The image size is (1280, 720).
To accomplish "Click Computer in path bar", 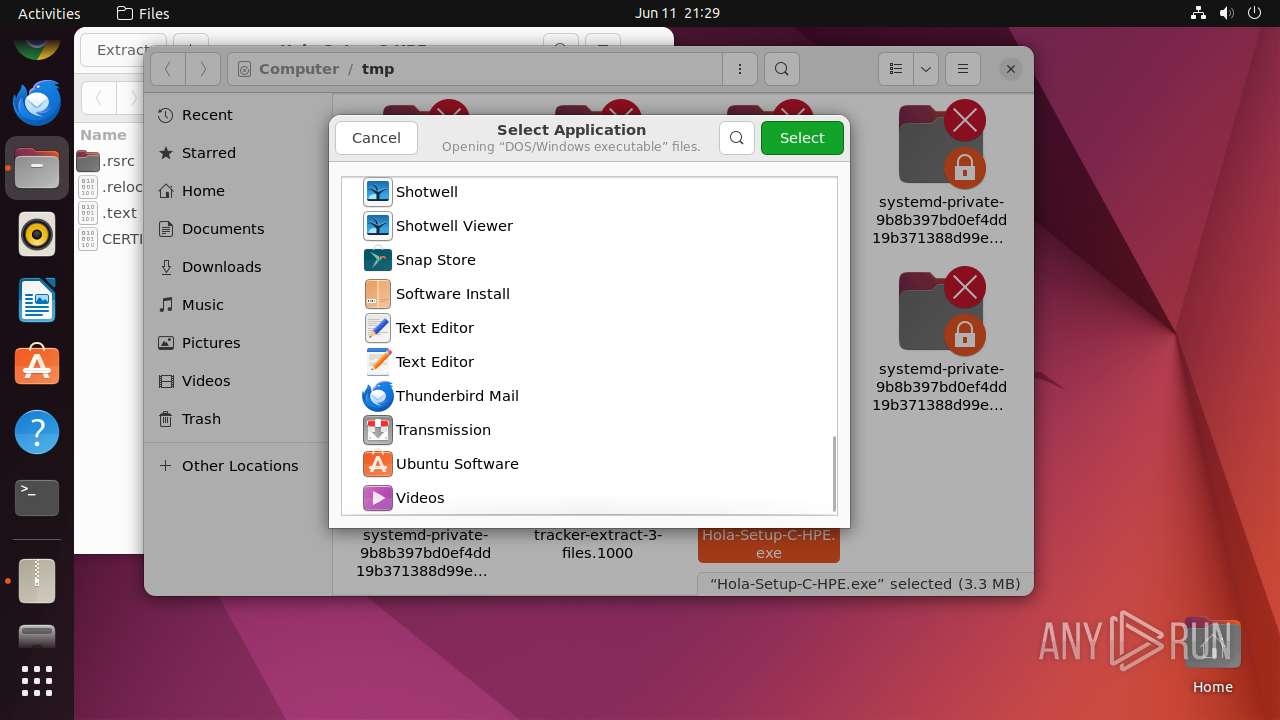I will (299, 69).
